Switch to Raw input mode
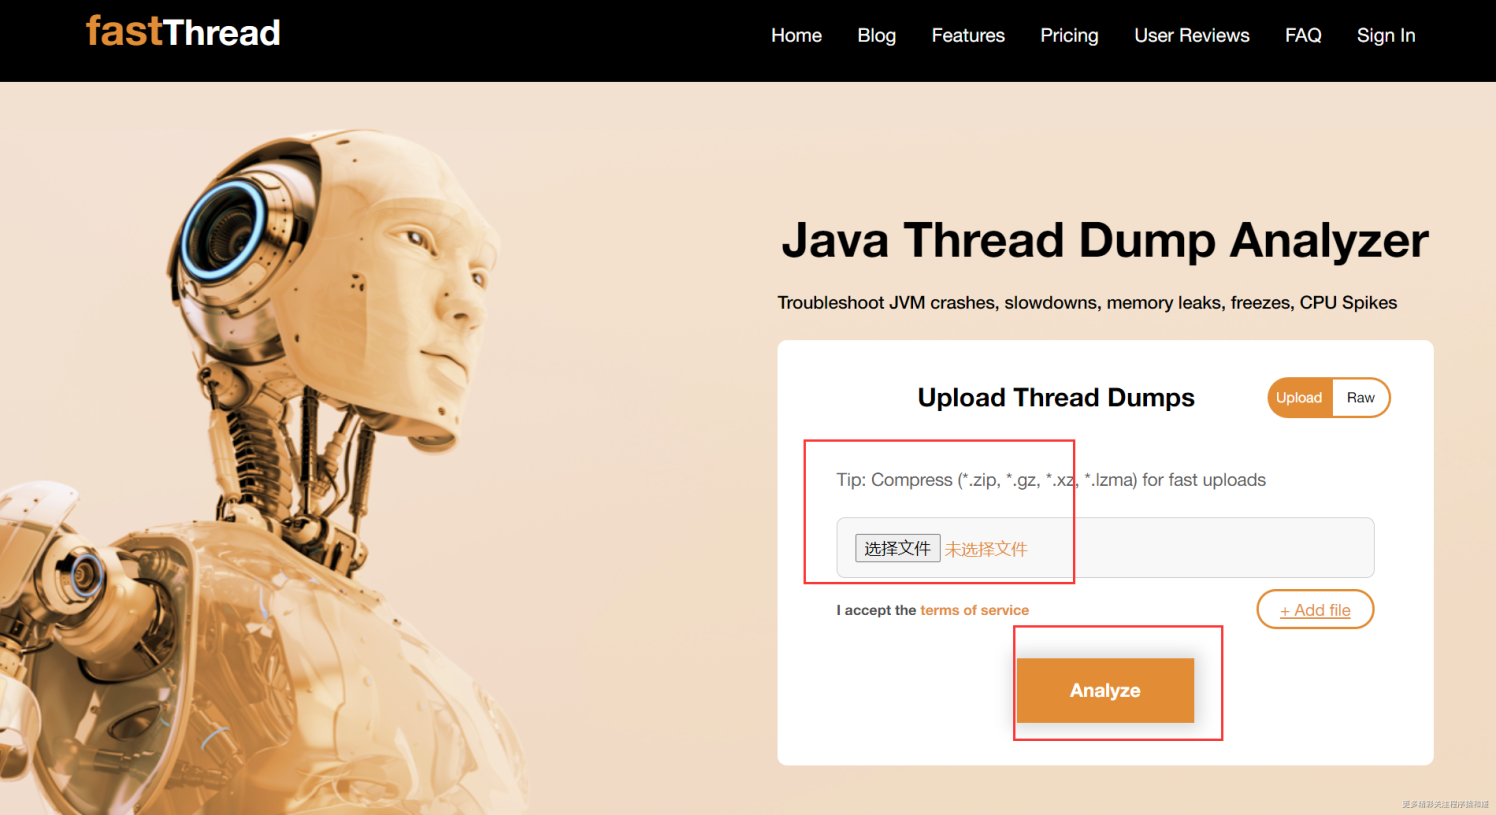The height and width of the screenshot is (815, 1496). (x=1361, y=397)
